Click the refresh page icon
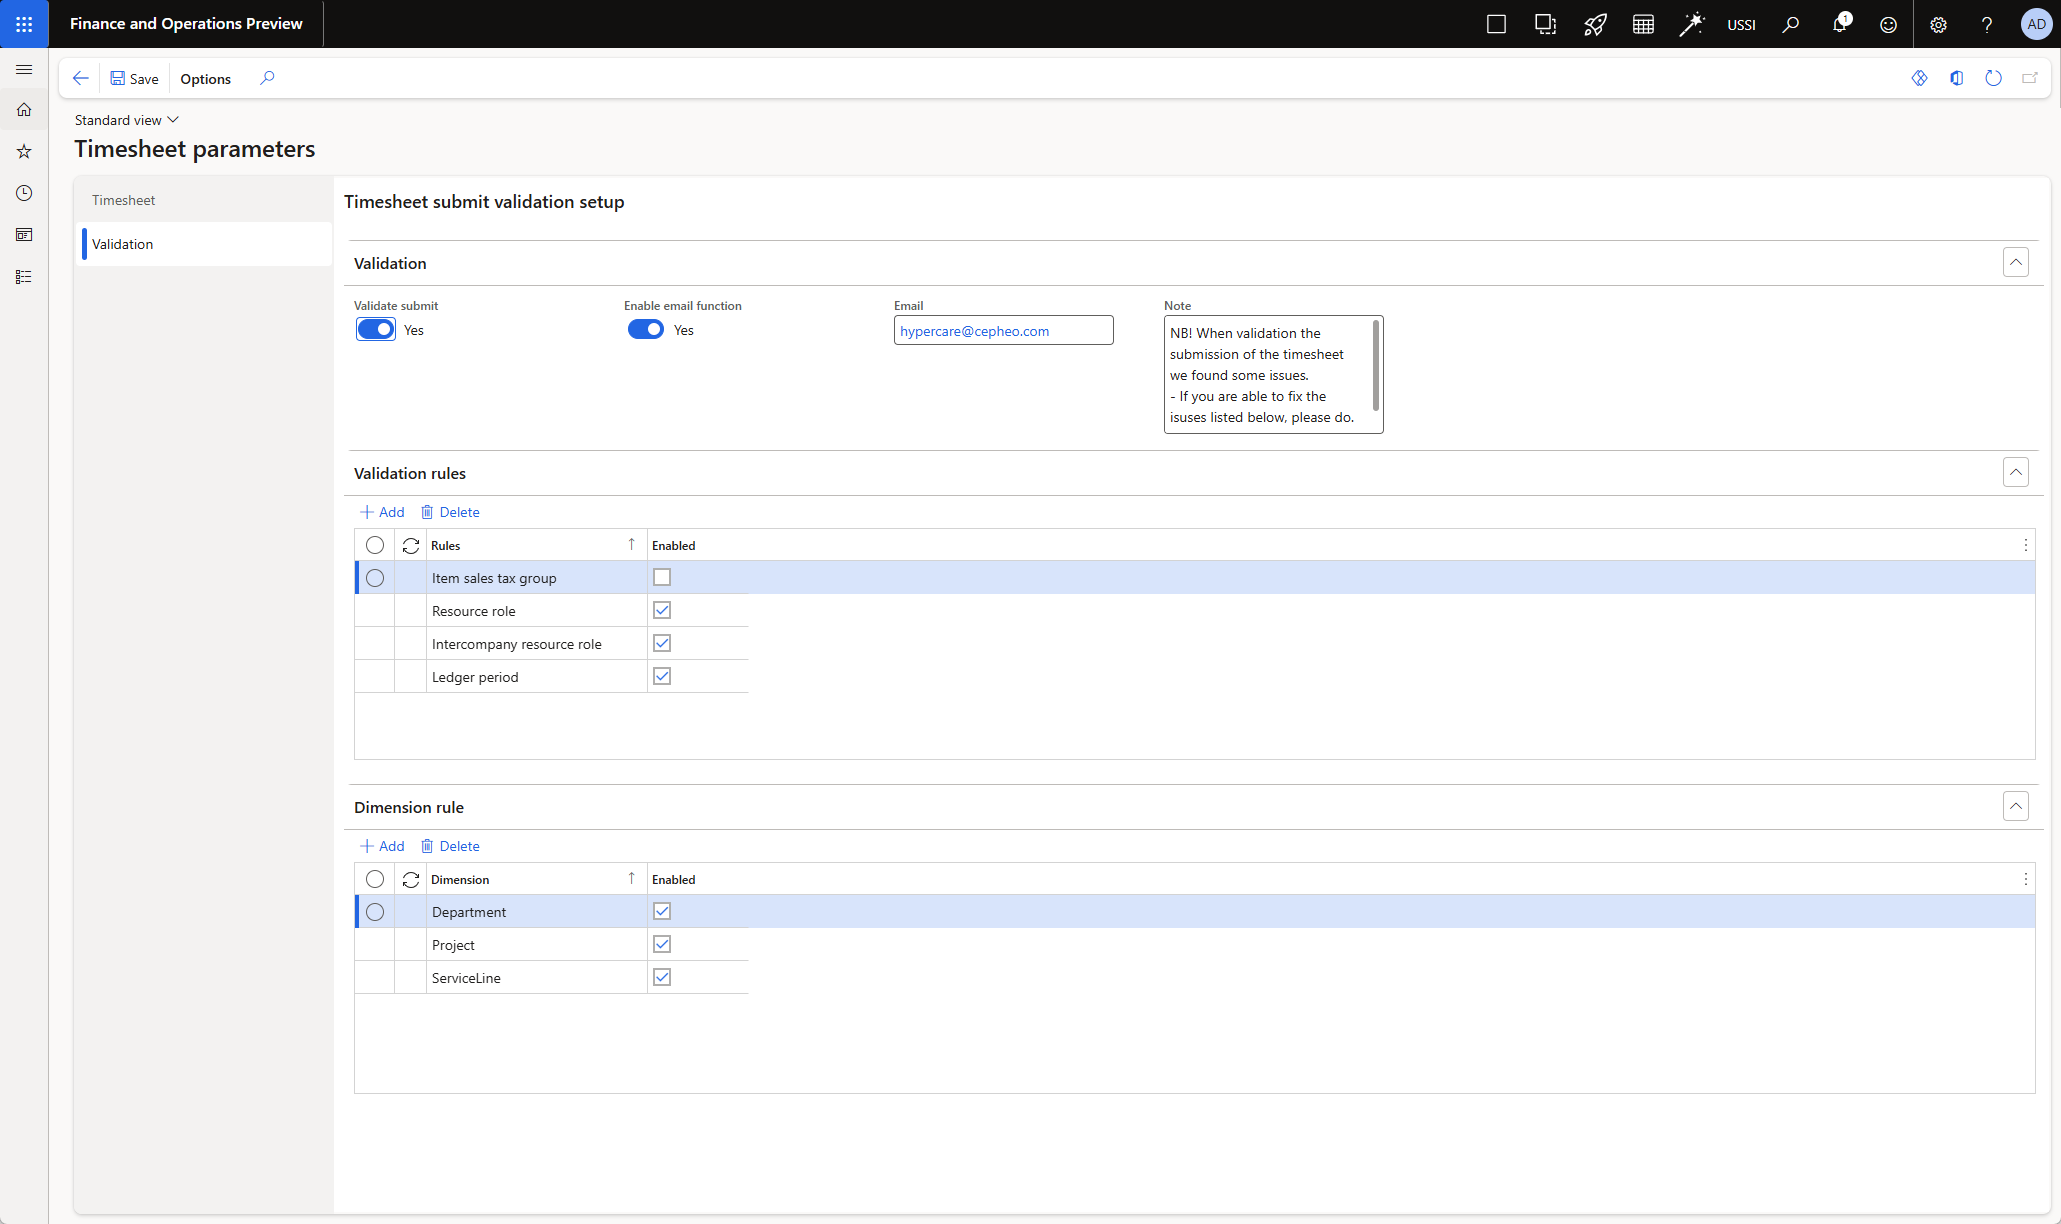 point(1993,78)
